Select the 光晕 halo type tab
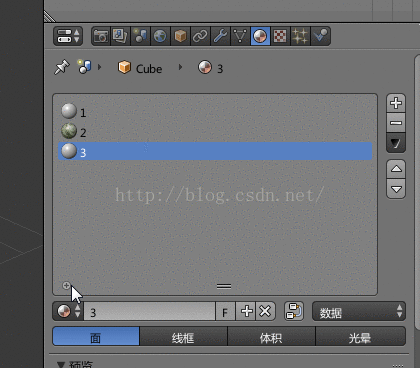This screenshot has width=420, height=368. [360, 336]
